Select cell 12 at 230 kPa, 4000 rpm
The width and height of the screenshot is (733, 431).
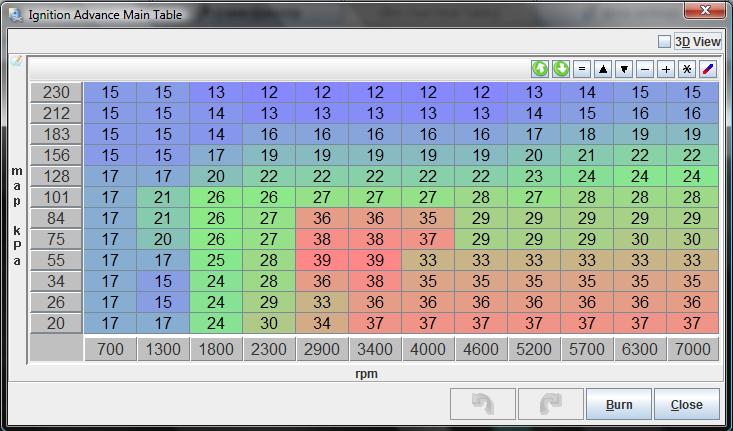[x=428, y=93]
